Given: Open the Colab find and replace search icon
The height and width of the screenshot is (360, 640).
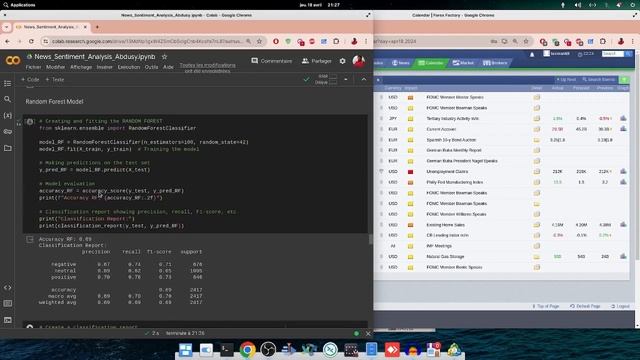Looking at the screenshot, I should (7, 99).
